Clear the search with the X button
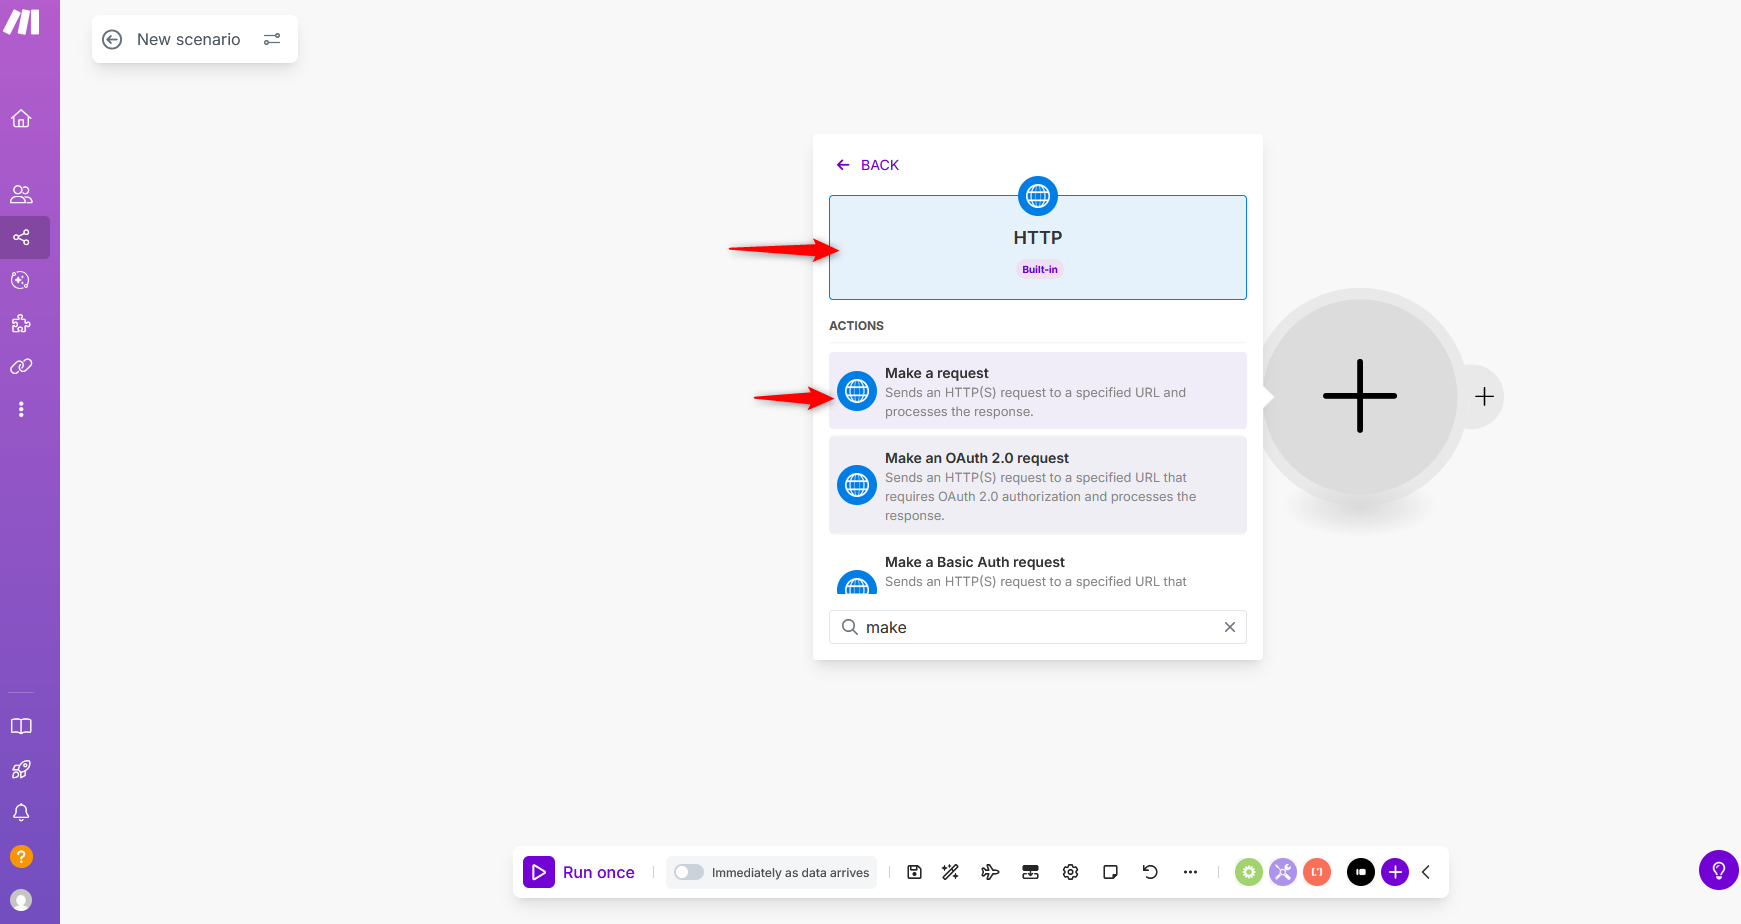This screenshot has width=1741, height=924. [x=1229, y=627]
